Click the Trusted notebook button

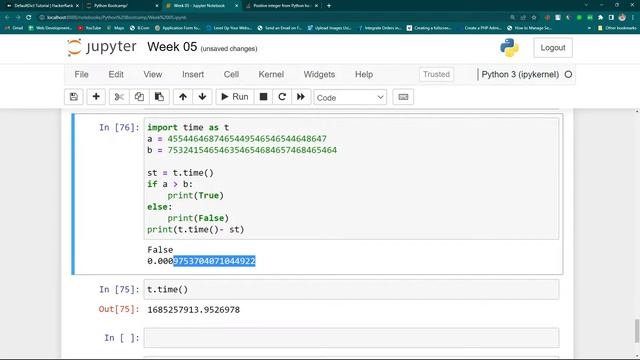436,74
